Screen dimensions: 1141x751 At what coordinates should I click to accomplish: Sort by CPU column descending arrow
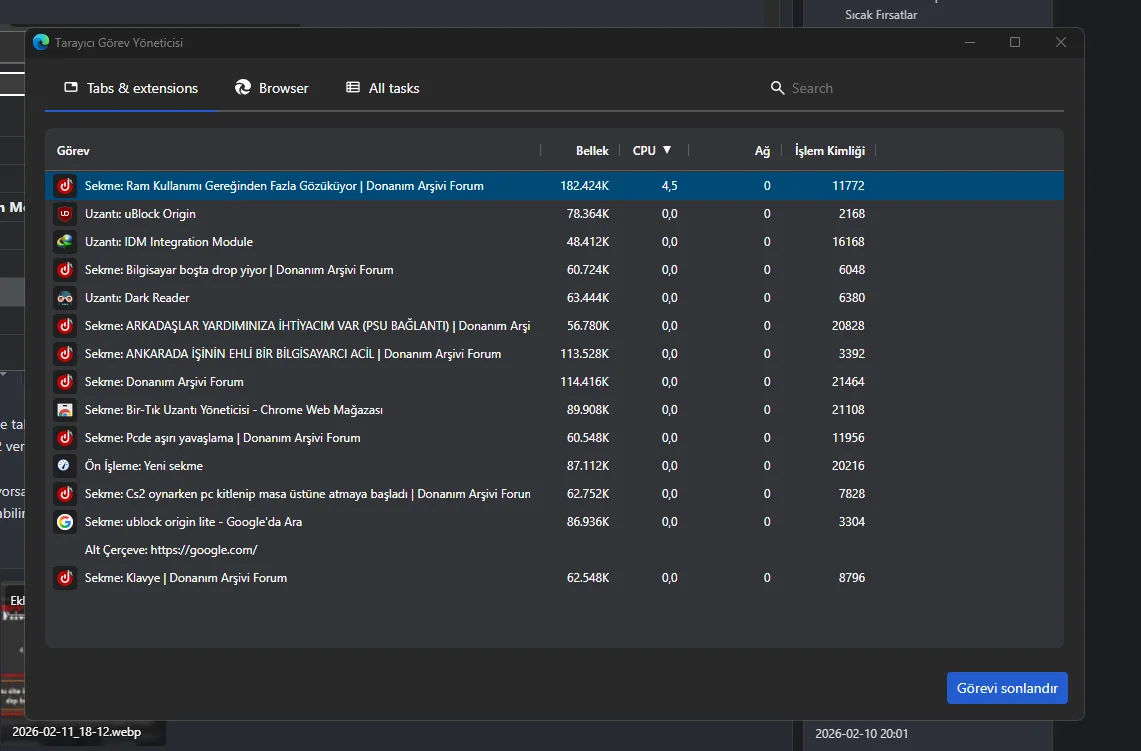pos(667,150)
